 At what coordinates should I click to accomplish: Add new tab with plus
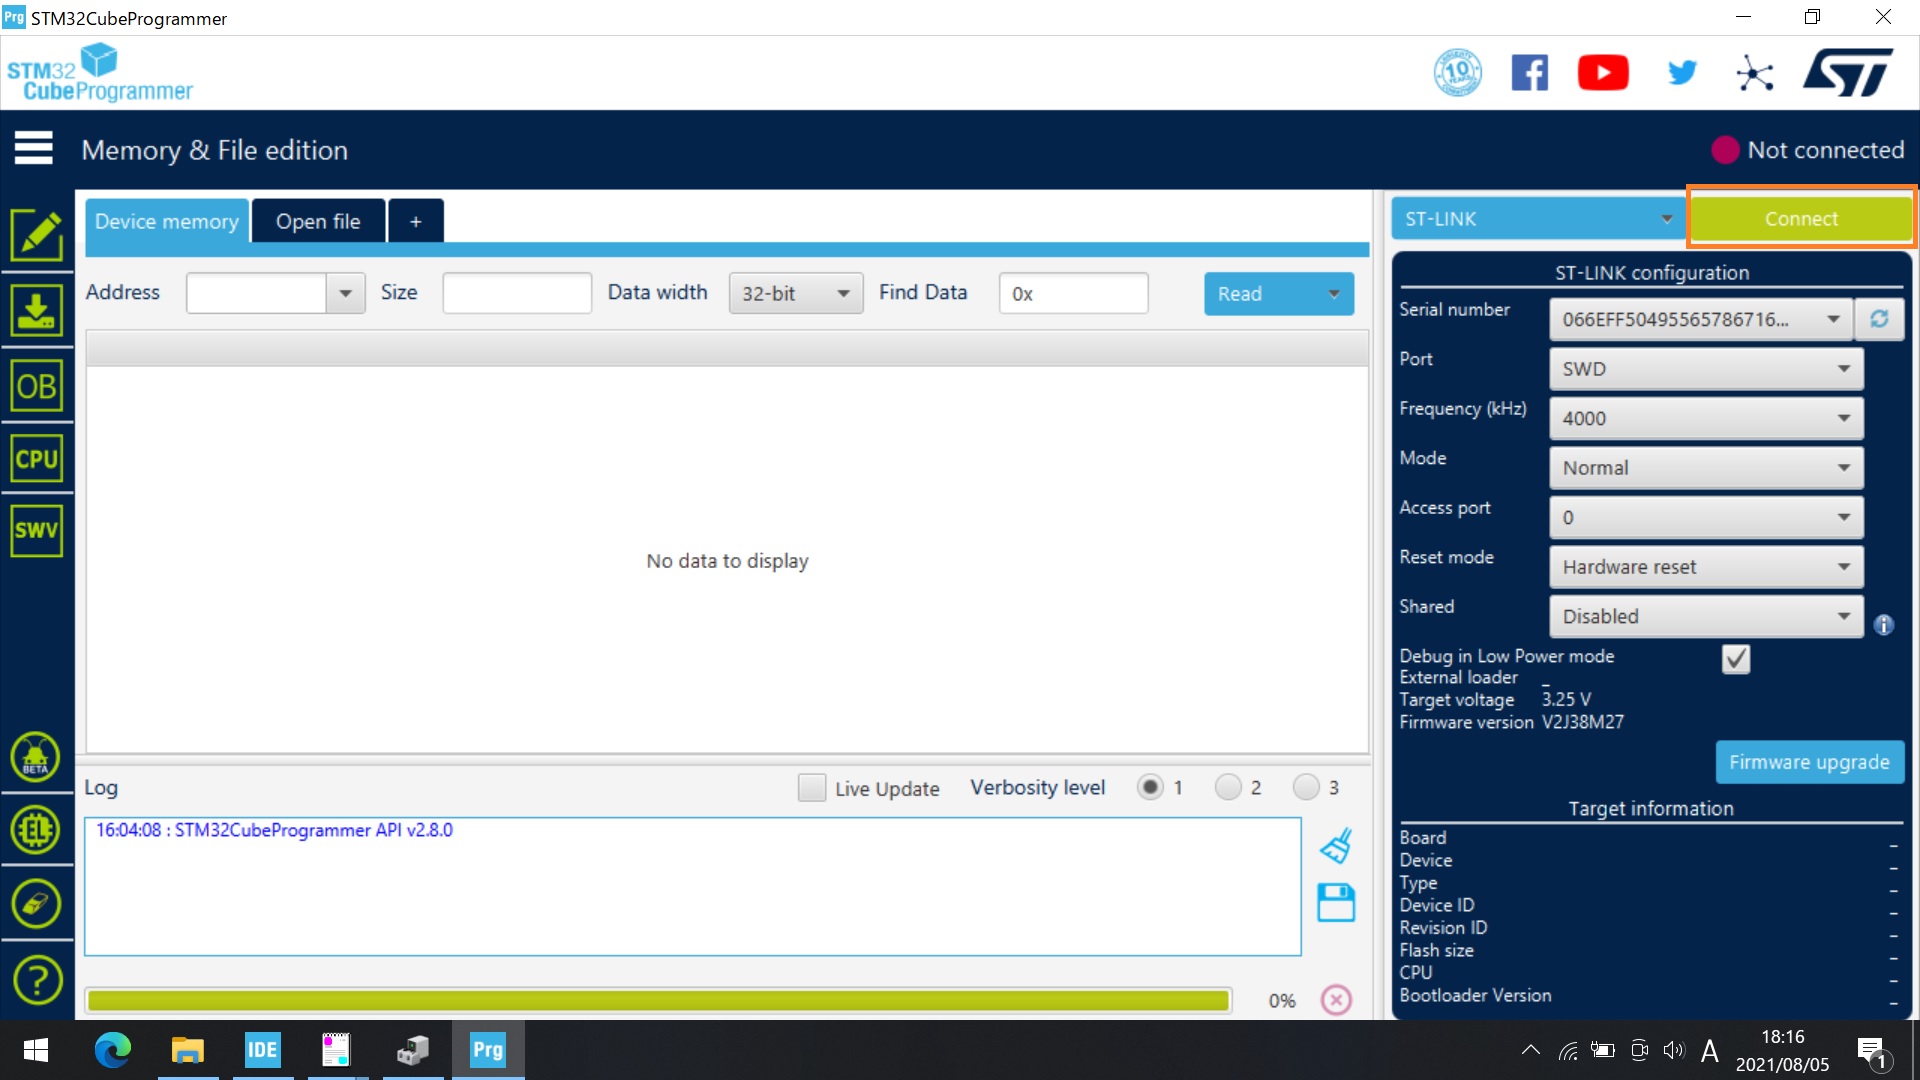click(x=415, y=221)
